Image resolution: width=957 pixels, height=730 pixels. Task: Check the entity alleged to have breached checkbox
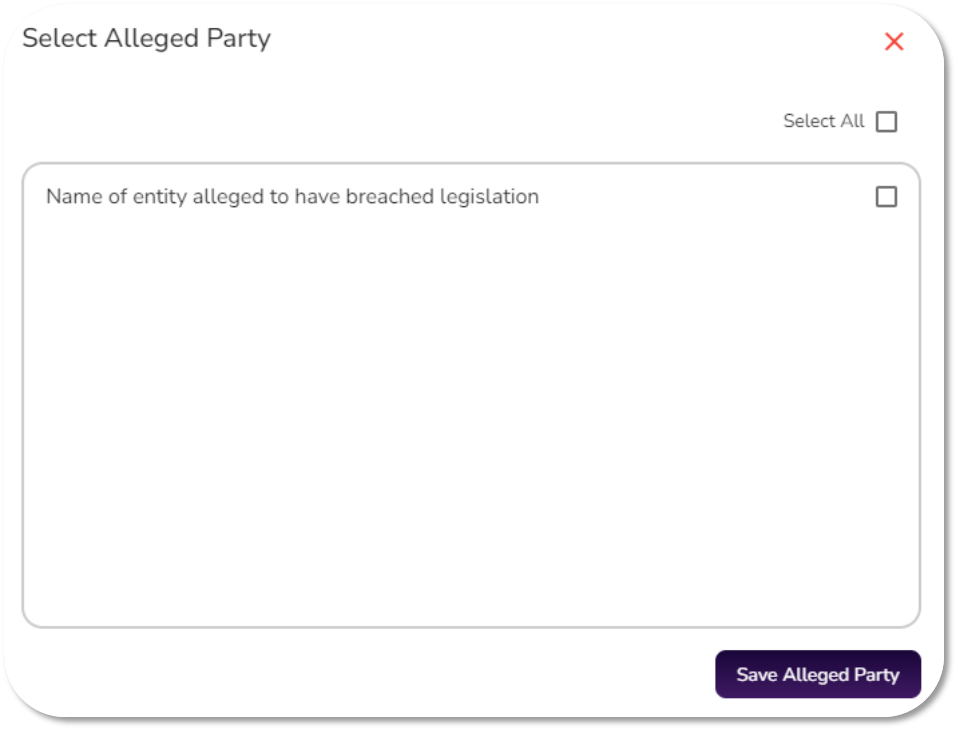pos(886,197)
